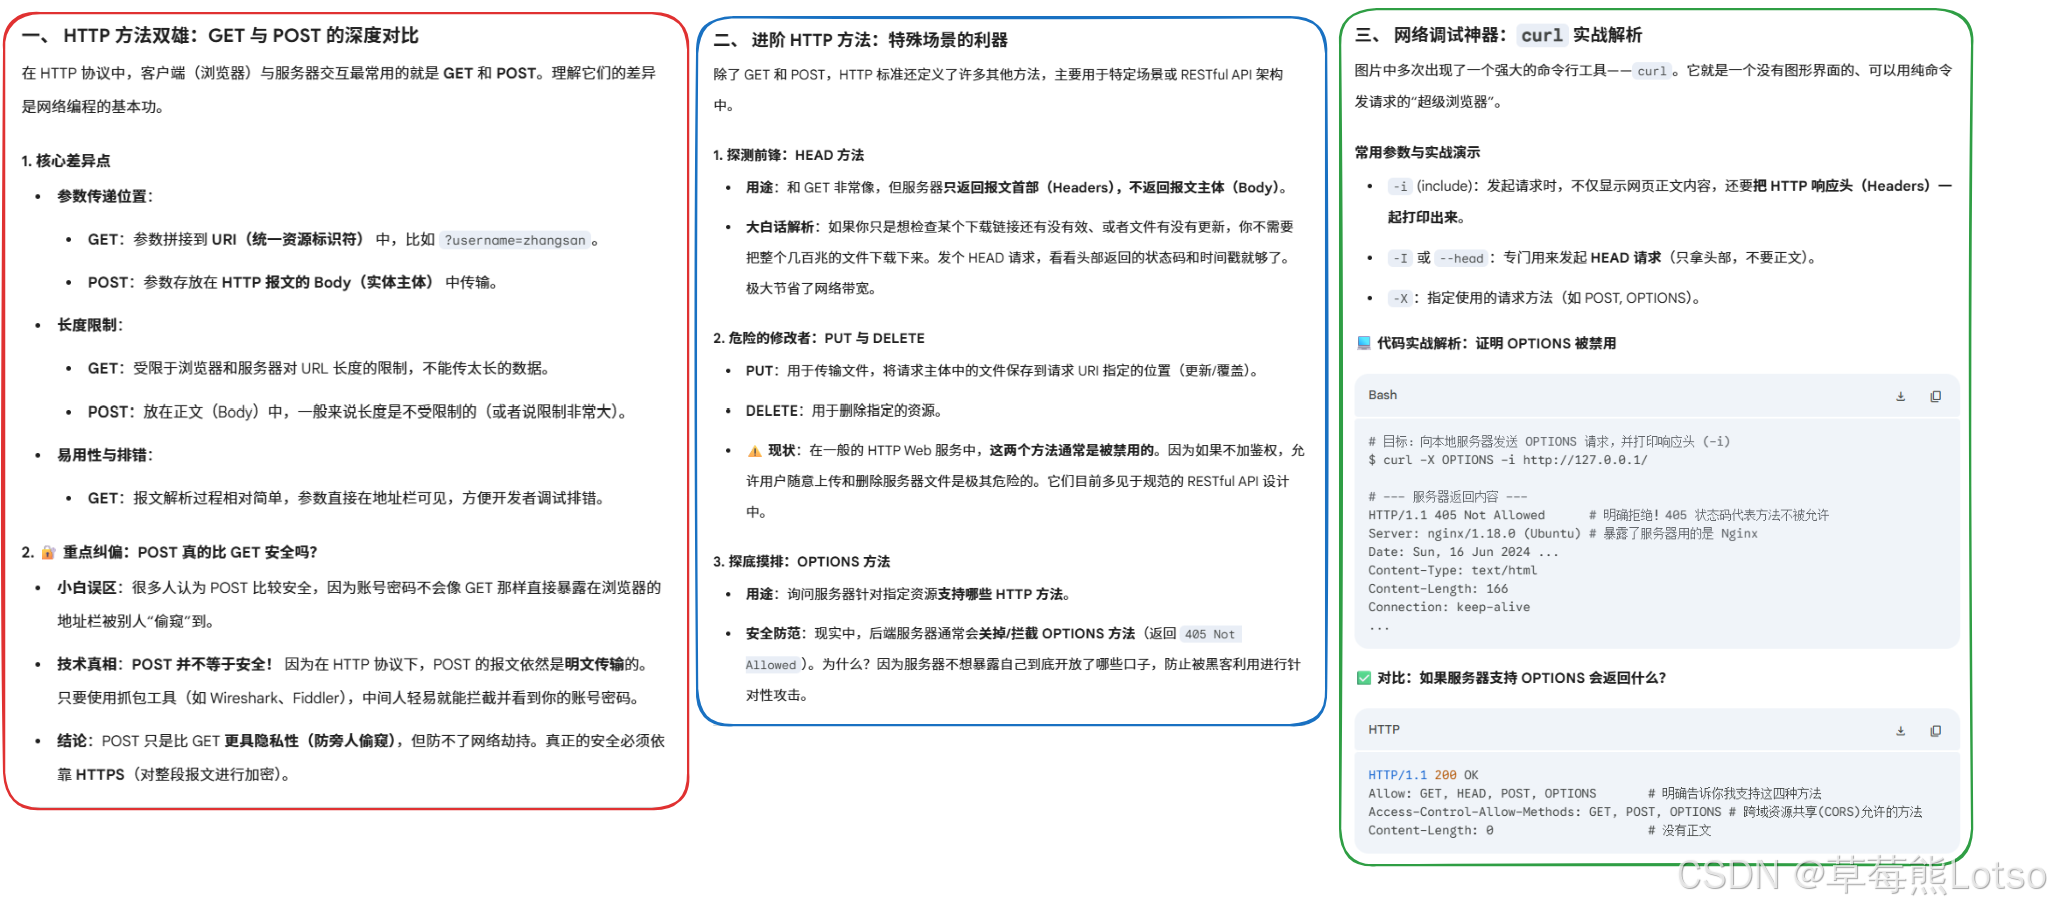The width and height of the screenshot is (2051, 909).
Task: Click the warning triangle before 现状
Action: [754, 451]
